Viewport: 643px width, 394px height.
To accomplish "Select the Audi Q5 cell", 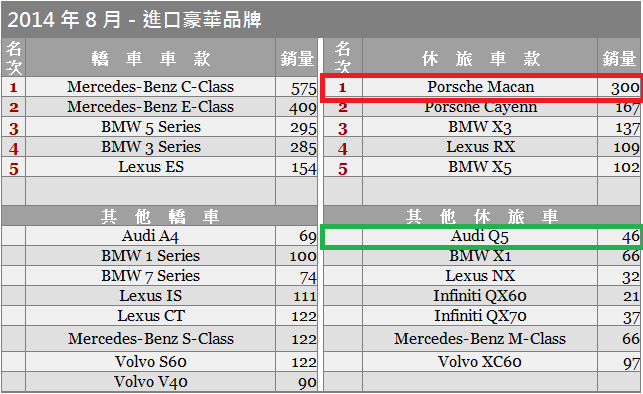I will tap(480, 236).
